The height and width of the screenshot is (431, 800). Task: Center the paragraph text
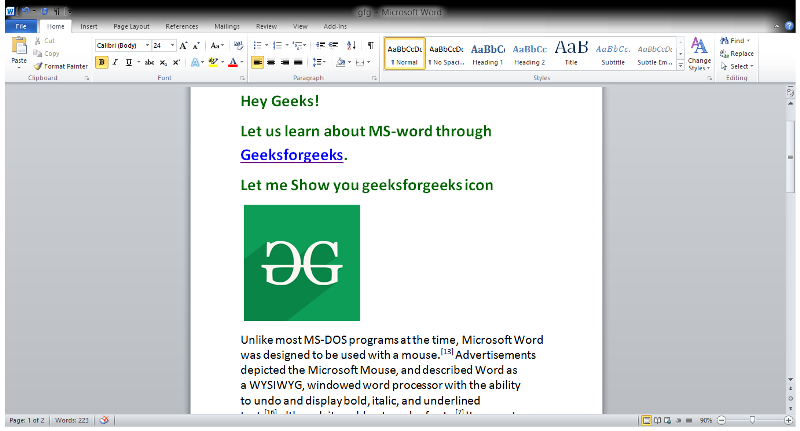tap(271, 62)
